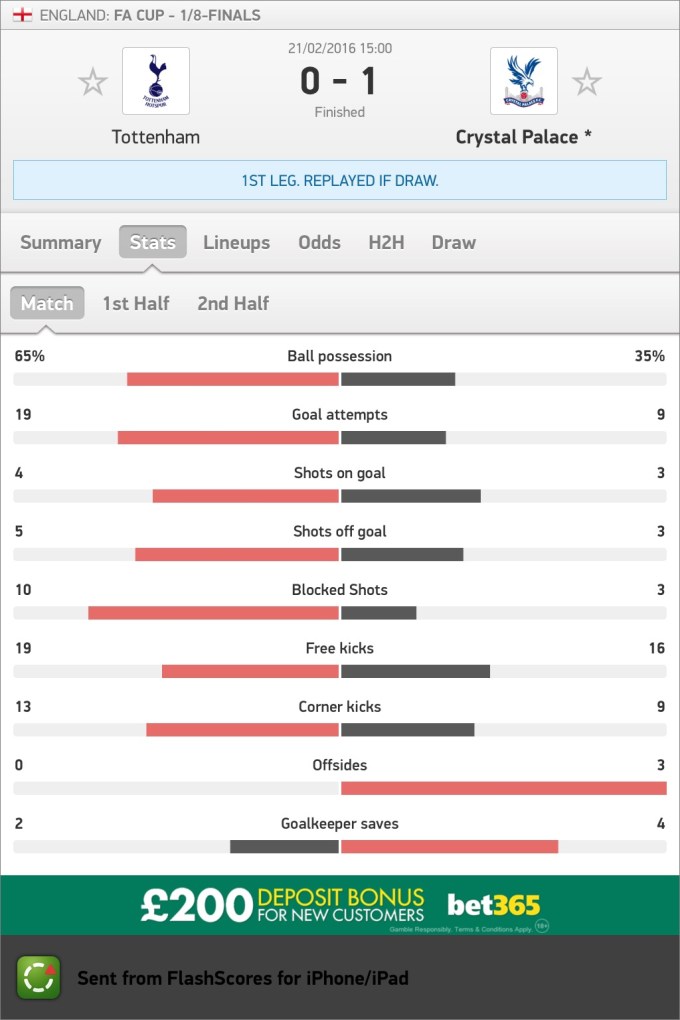Image resolution: width=680 pixels, height=1020 pixels.
Task: Show full Match statistics
Action: coord(47,303)
